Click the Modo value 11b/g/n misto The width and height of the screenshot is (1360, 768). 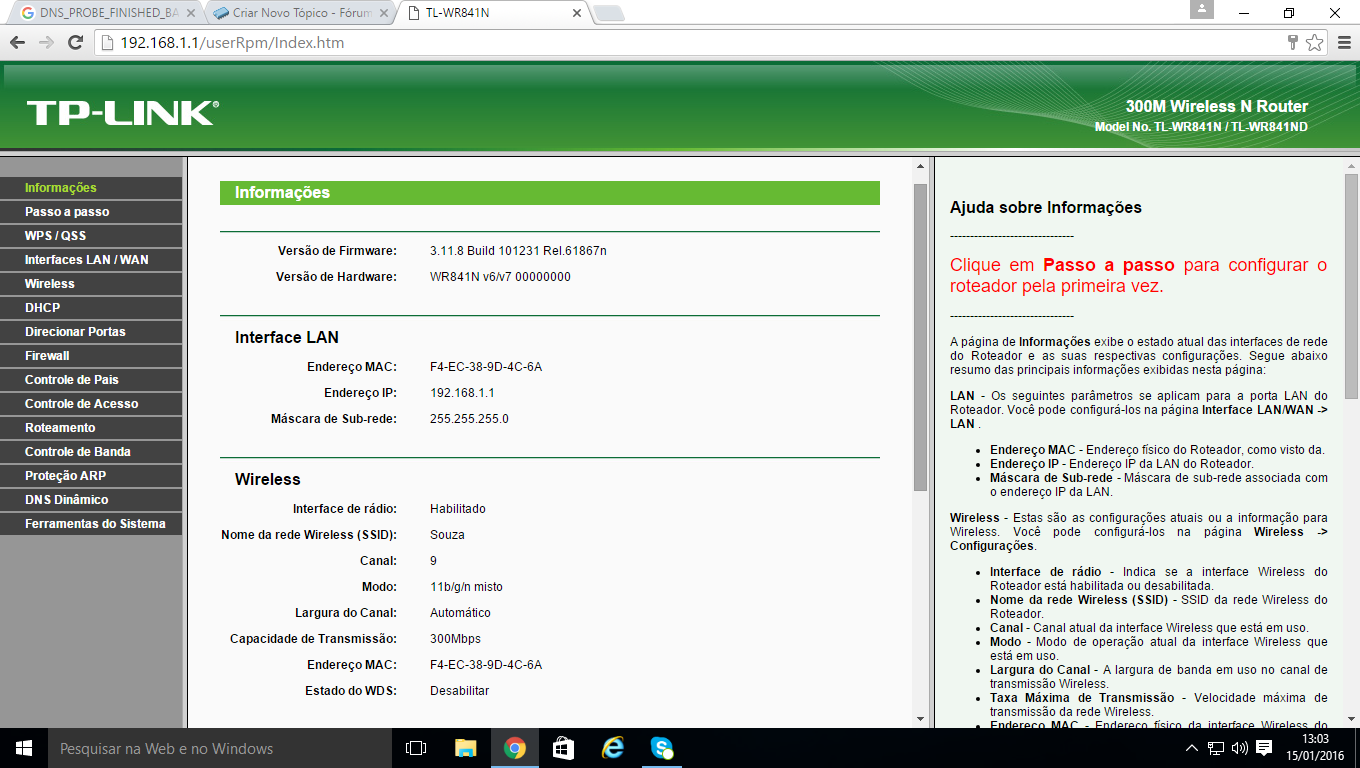click(466, 587)
